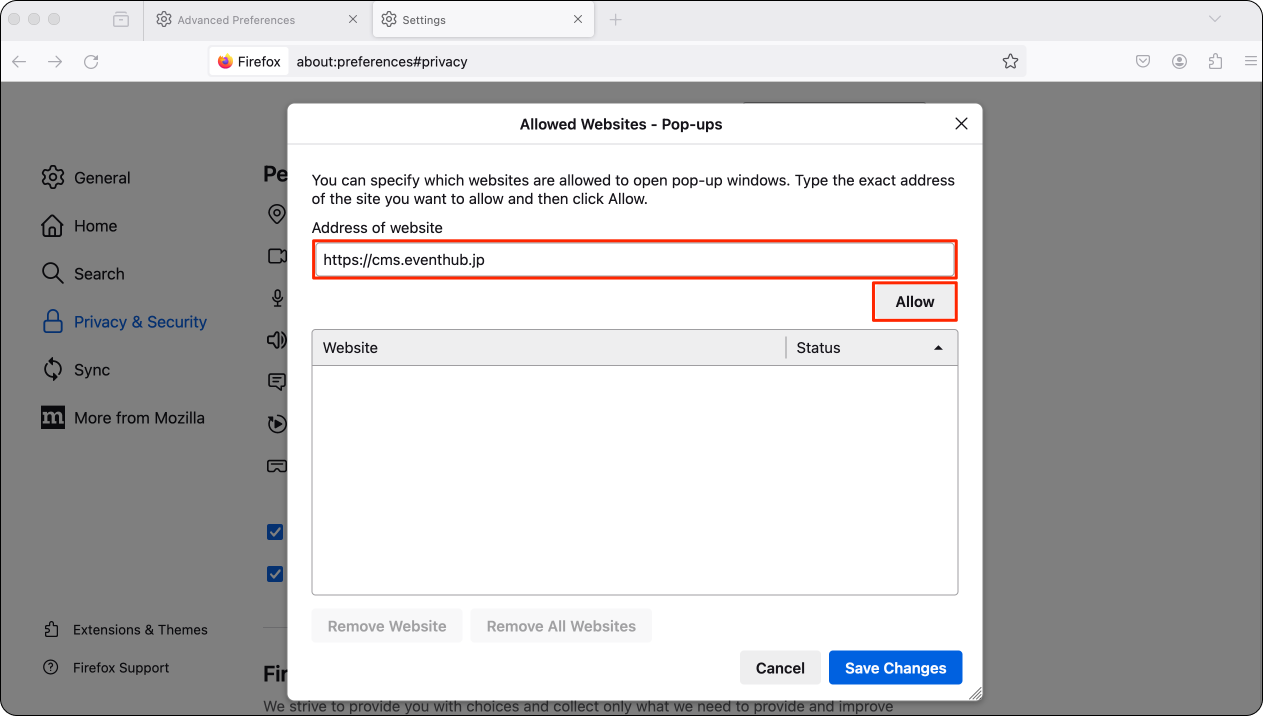
Task: Click the forward navigation arrow
Action: (x=55, y=62)
